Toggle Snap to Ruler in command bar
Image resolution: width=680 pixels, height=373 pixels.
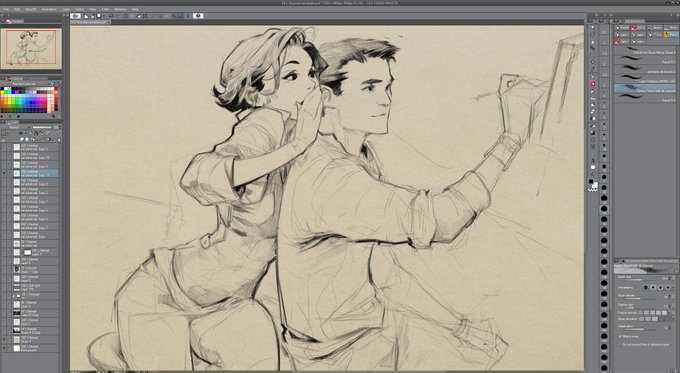point(174,16)
